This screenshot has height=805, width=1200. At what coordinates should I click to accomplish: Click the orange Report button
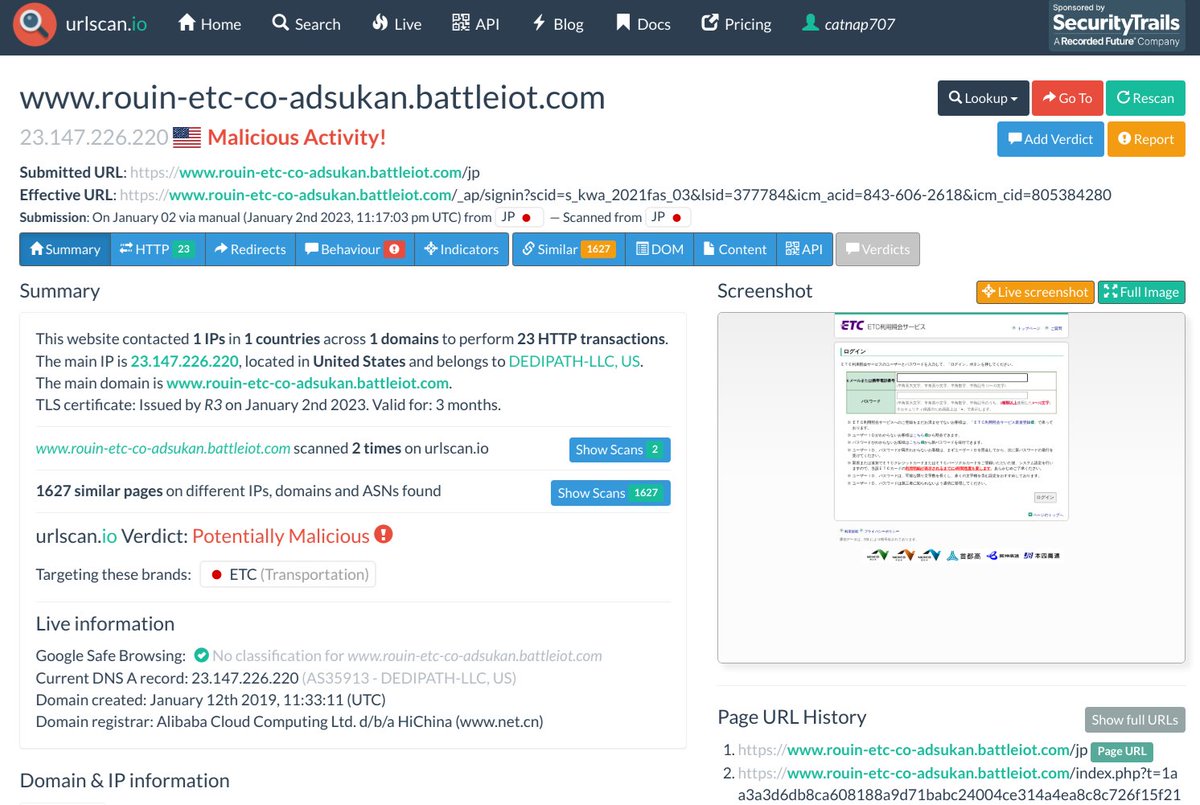(x=1146, y=139)
